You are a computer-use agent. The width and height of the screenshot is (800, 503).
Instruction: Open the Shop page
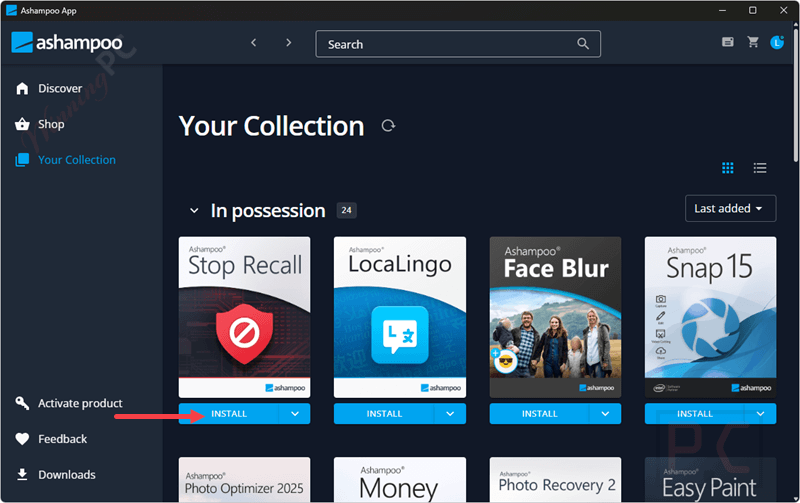(x=40, y=124)
